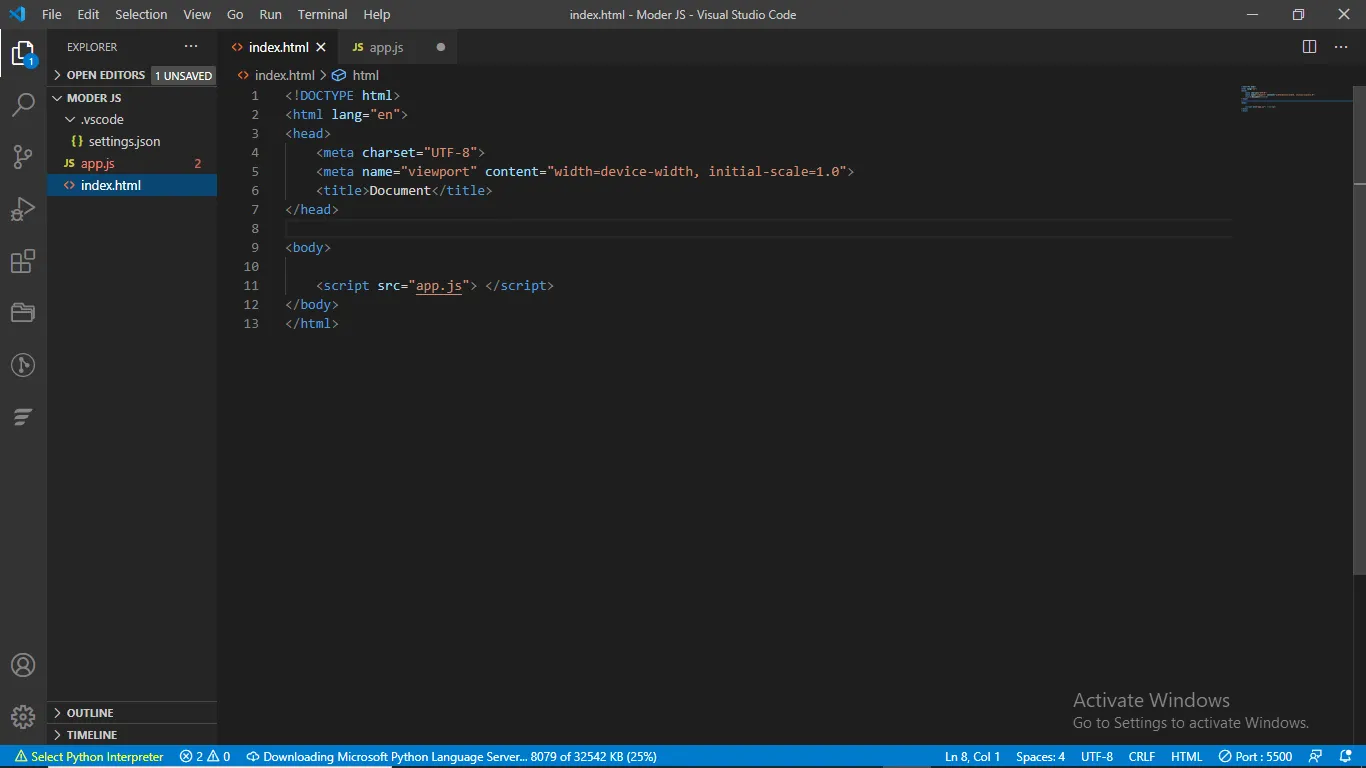Open the Search view in activity bar
Viewport: 1366px width, 768px height.
click(x=23, y=104)
